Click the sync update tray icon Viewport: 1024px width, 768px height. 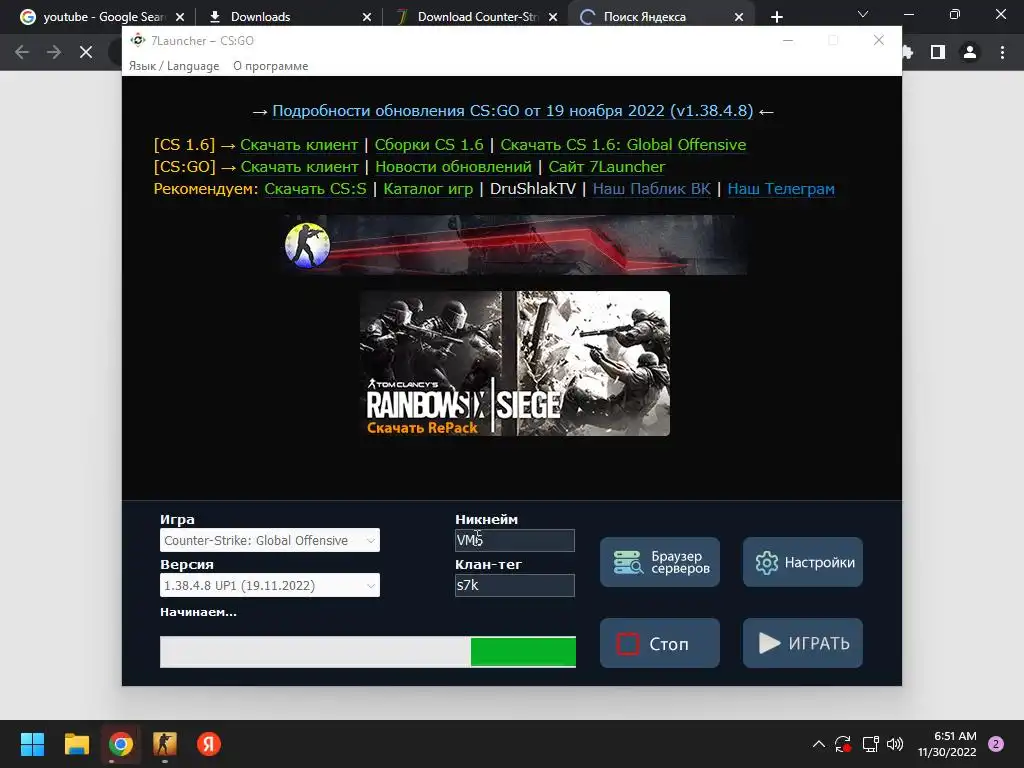(x=843, y=744)
